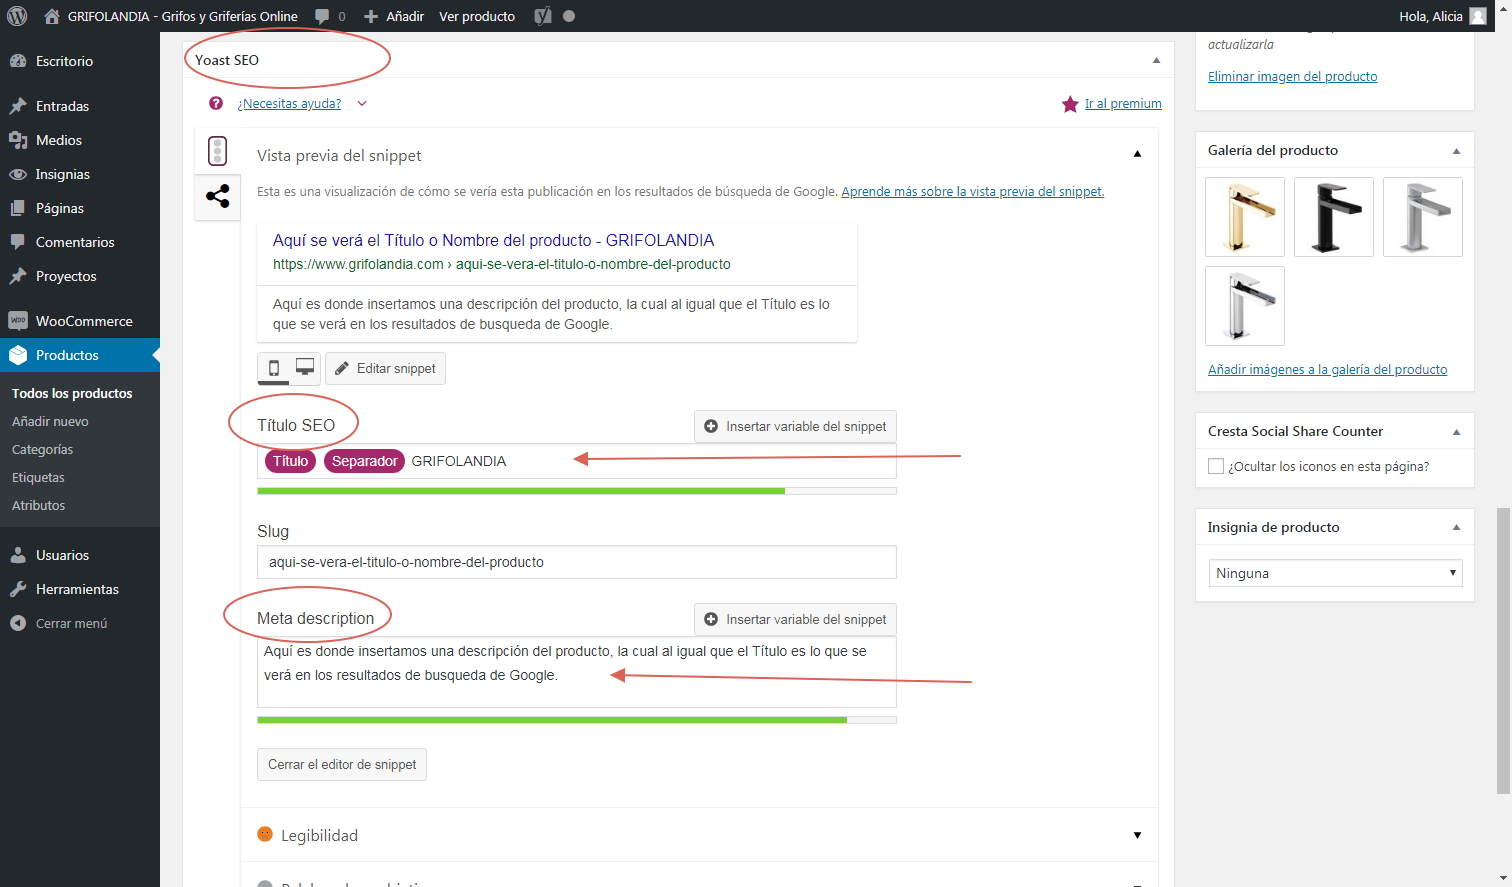This screenshot has height=887, width=1512.
Task: Open Etiquetas under Productos
Action: 38,477
